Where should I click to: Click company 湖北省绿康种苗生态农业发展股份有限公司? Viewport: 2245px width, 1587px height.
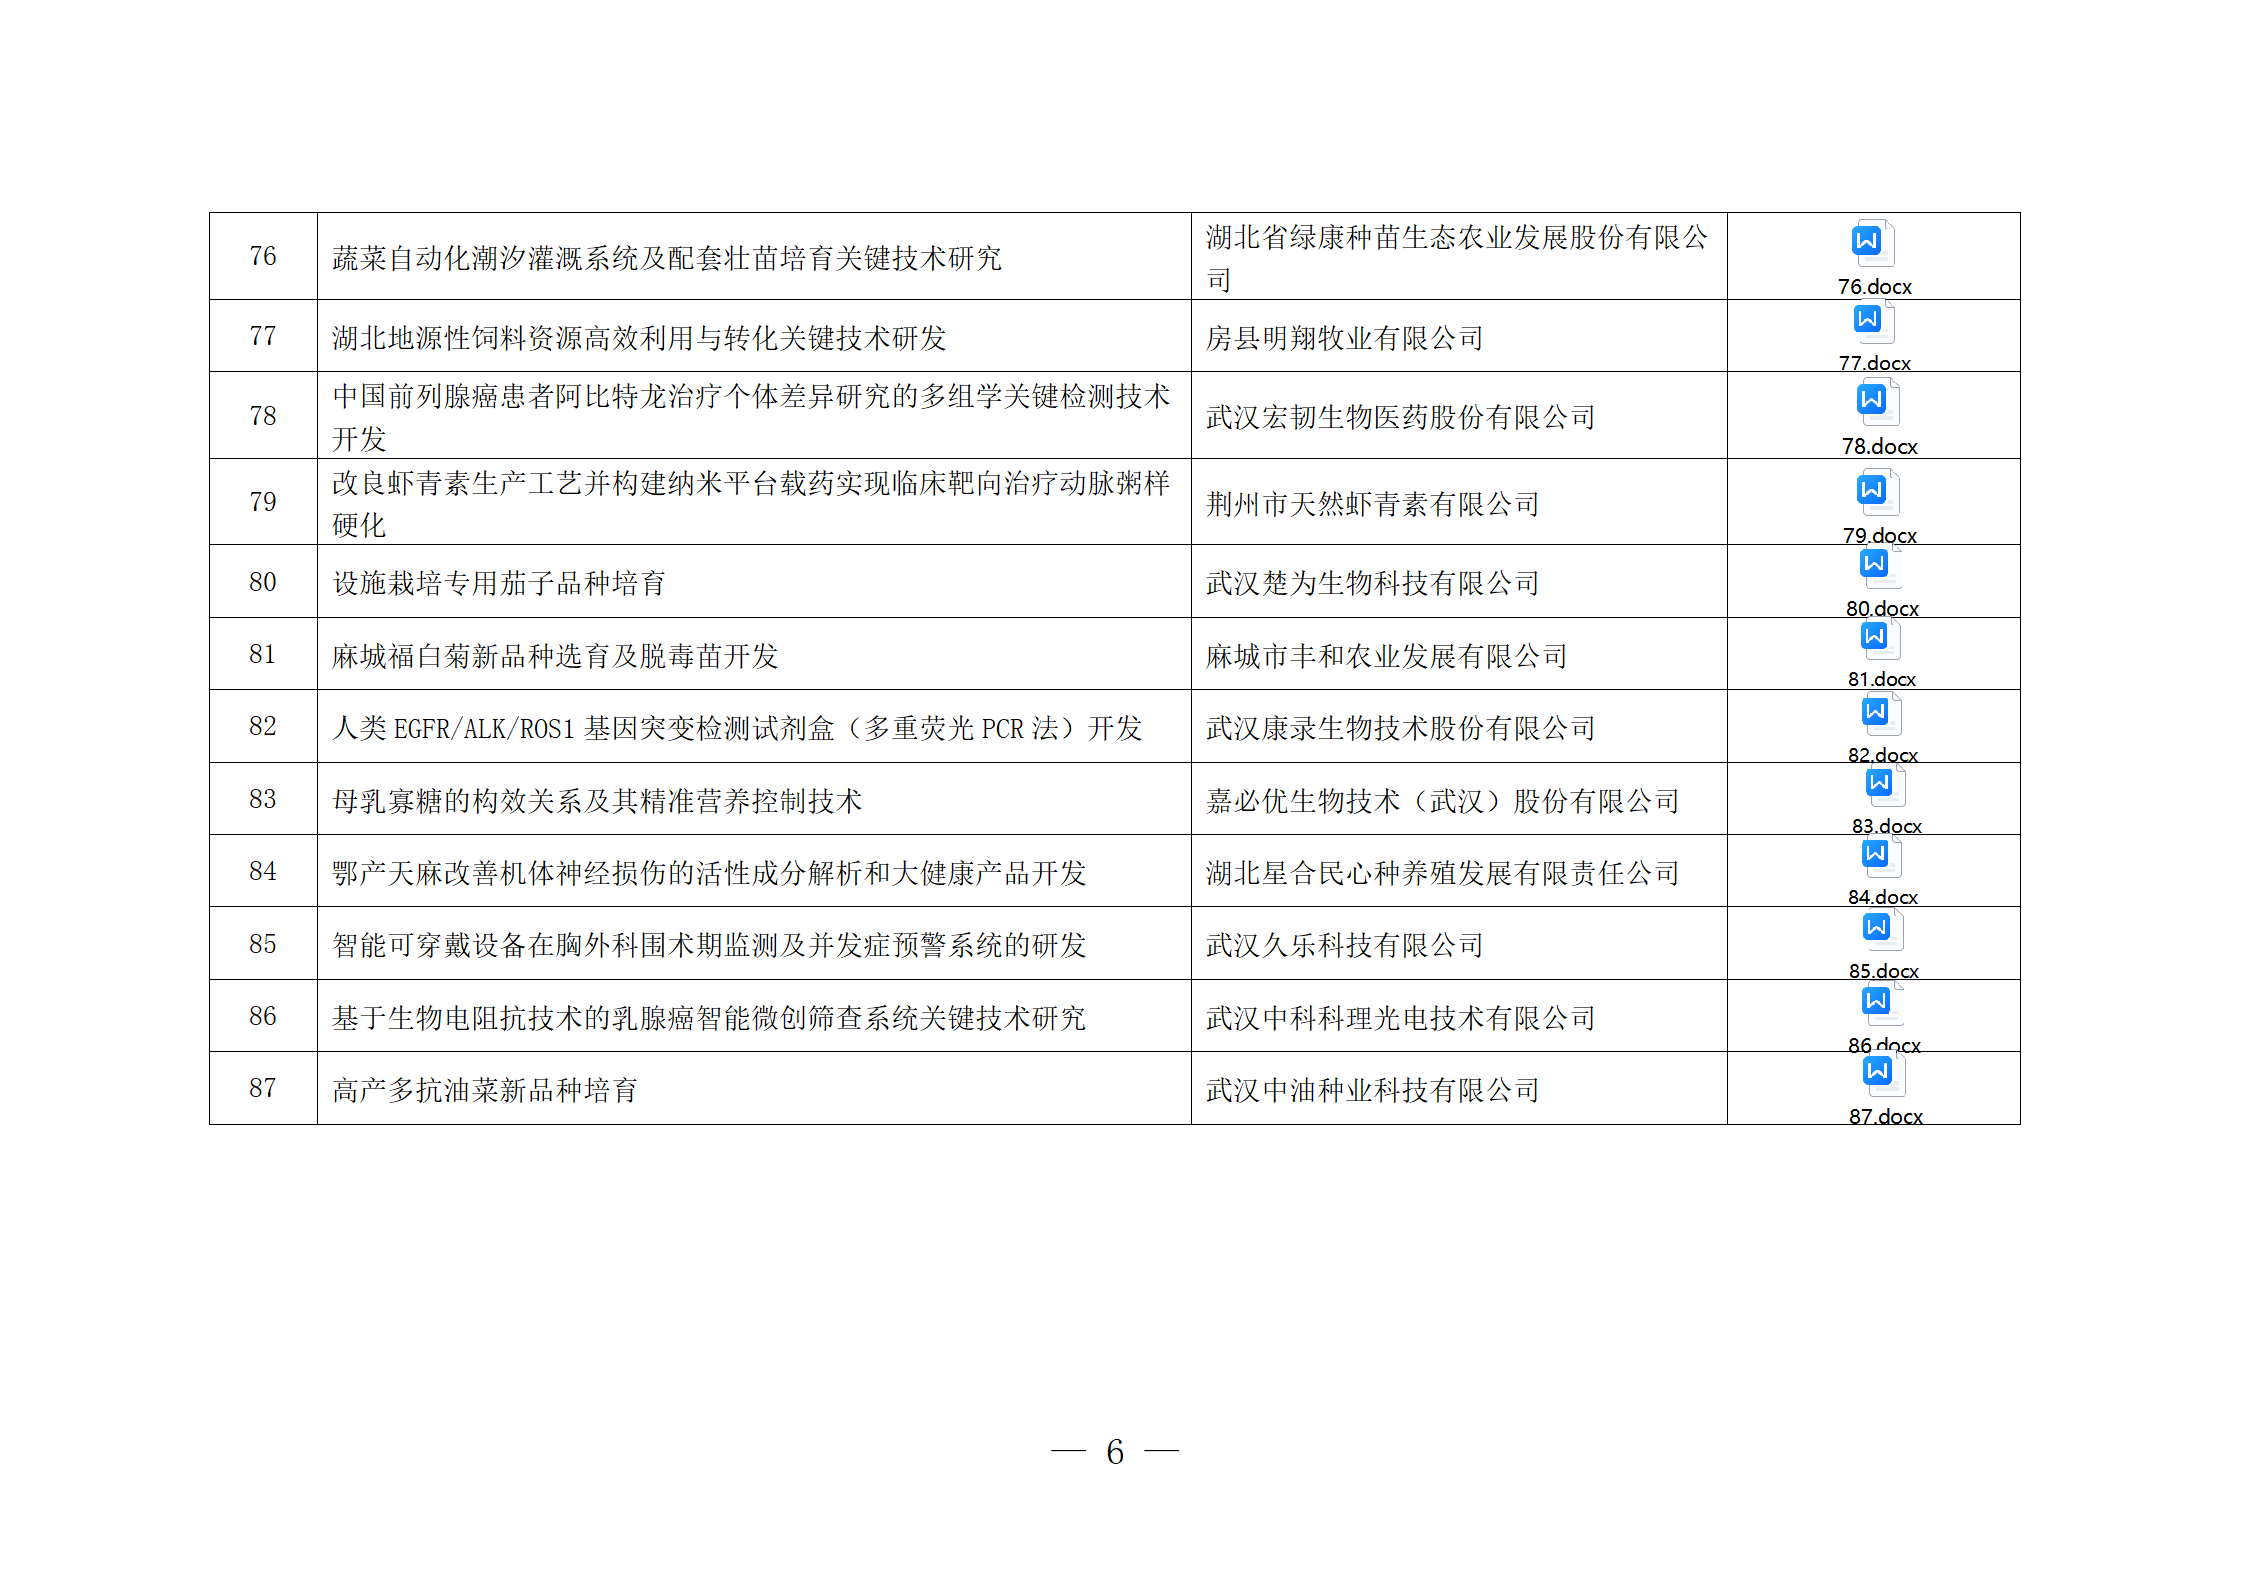click(x=1457, y=258)
